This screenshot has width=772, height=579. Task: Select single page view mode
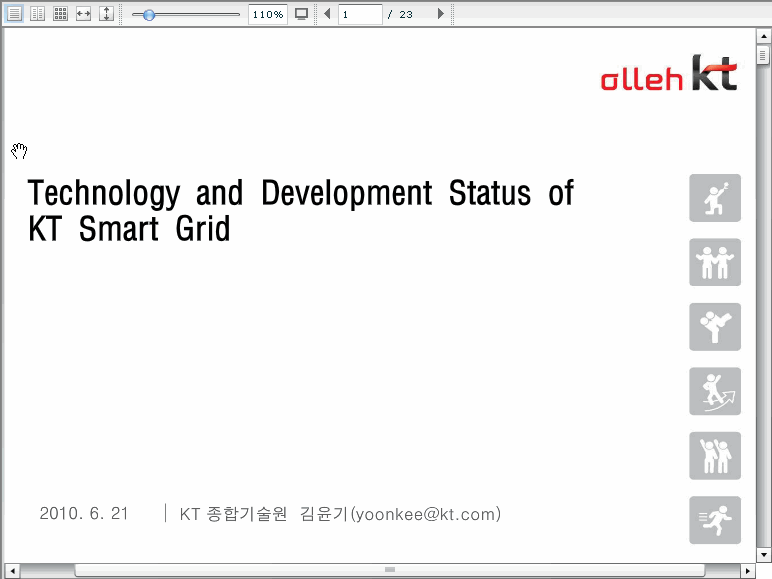14,14
